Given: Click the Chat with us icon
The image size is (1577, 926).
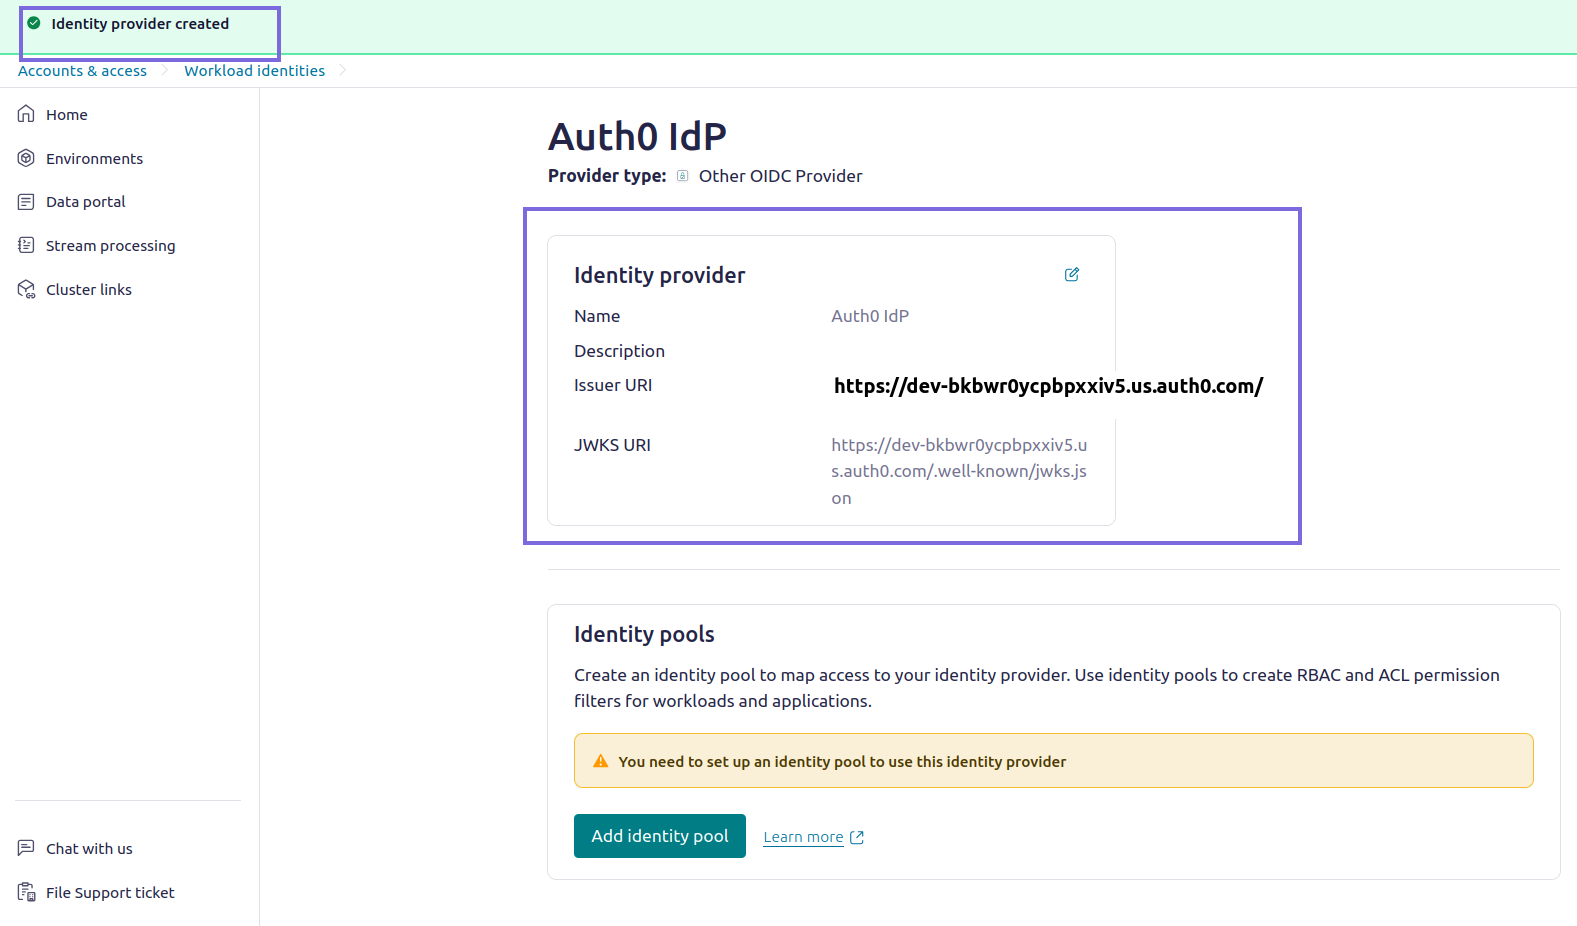Looking at the screenshot, I should [27, 848].
